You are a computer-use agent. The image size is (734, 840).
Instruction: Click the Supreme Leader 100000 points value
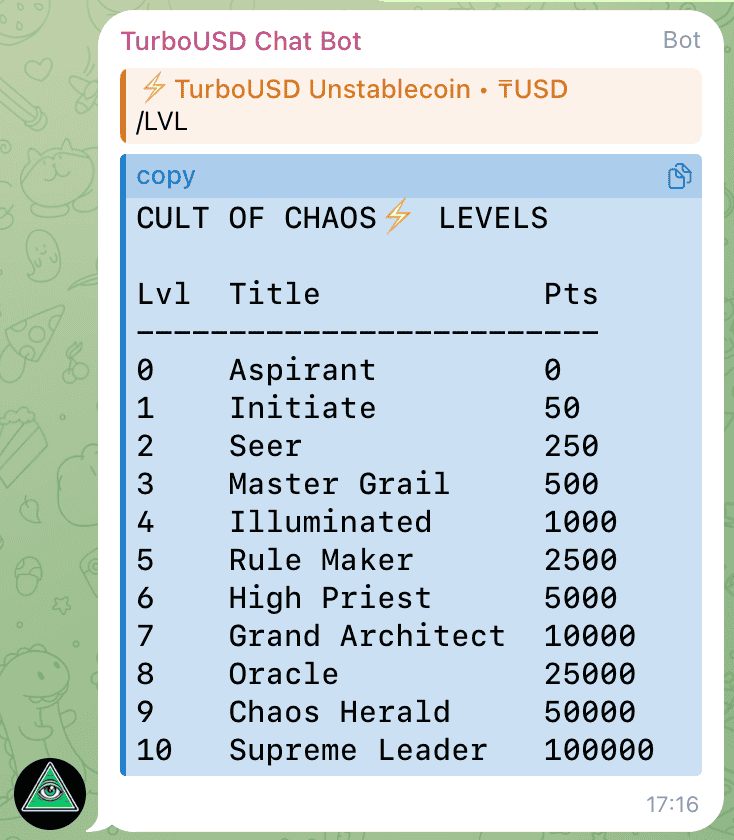(x=599, y=750)
